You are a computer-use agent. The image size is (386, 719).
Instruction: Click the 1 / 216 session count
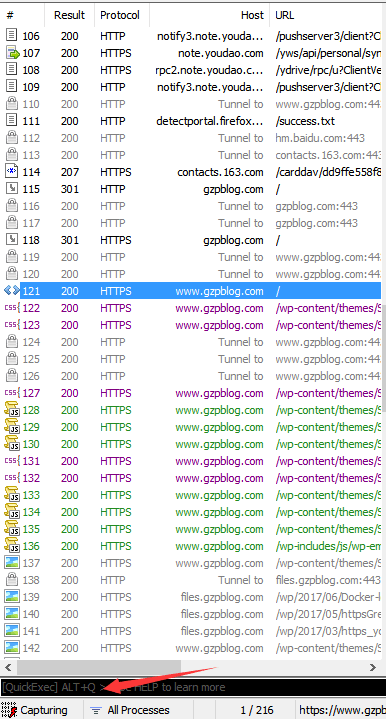[257, 710]
